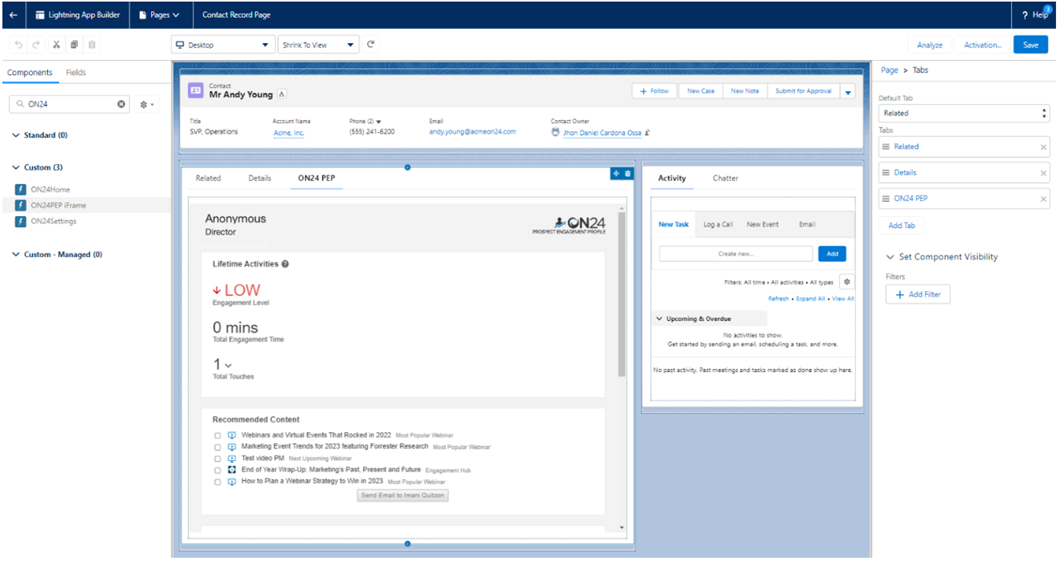Image resolution: width=1060 pixels, height=561 pixels.
Task: Click the delete trash icon in toolbar
Action: click(x=92, y=45)
